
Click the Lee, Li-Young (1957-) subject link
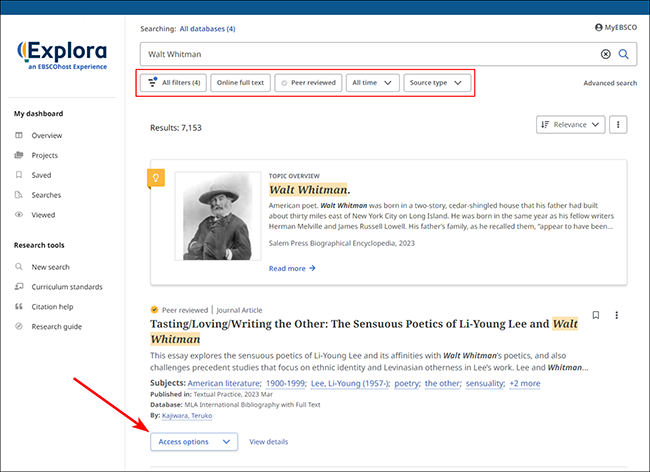(350, 384)
